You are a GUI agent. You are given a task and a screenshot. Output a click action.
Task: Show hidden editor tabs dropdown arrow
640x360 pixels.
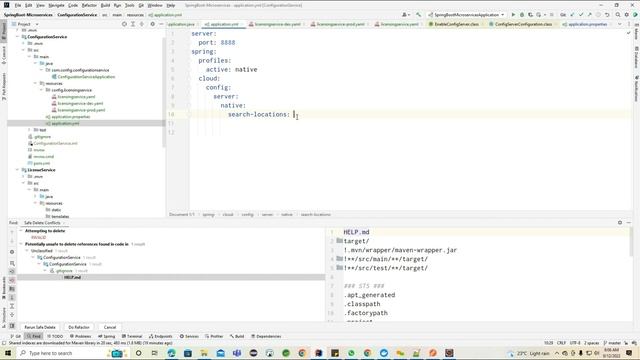620,24
